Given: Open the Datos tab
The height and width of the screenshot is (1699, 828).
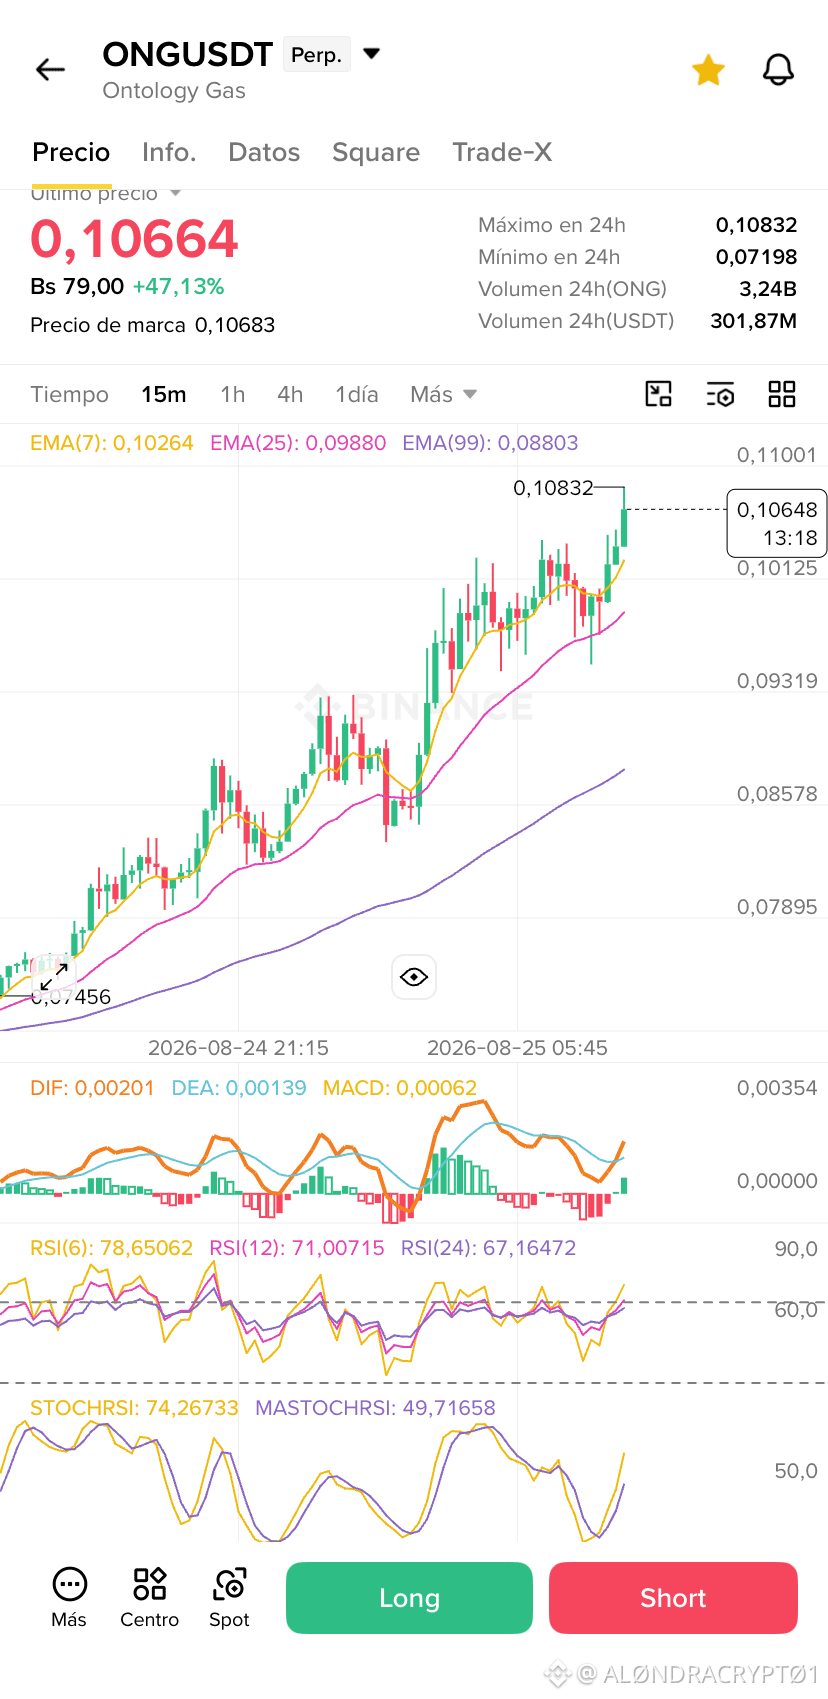Looking at the screenshot, I should 264,152.
